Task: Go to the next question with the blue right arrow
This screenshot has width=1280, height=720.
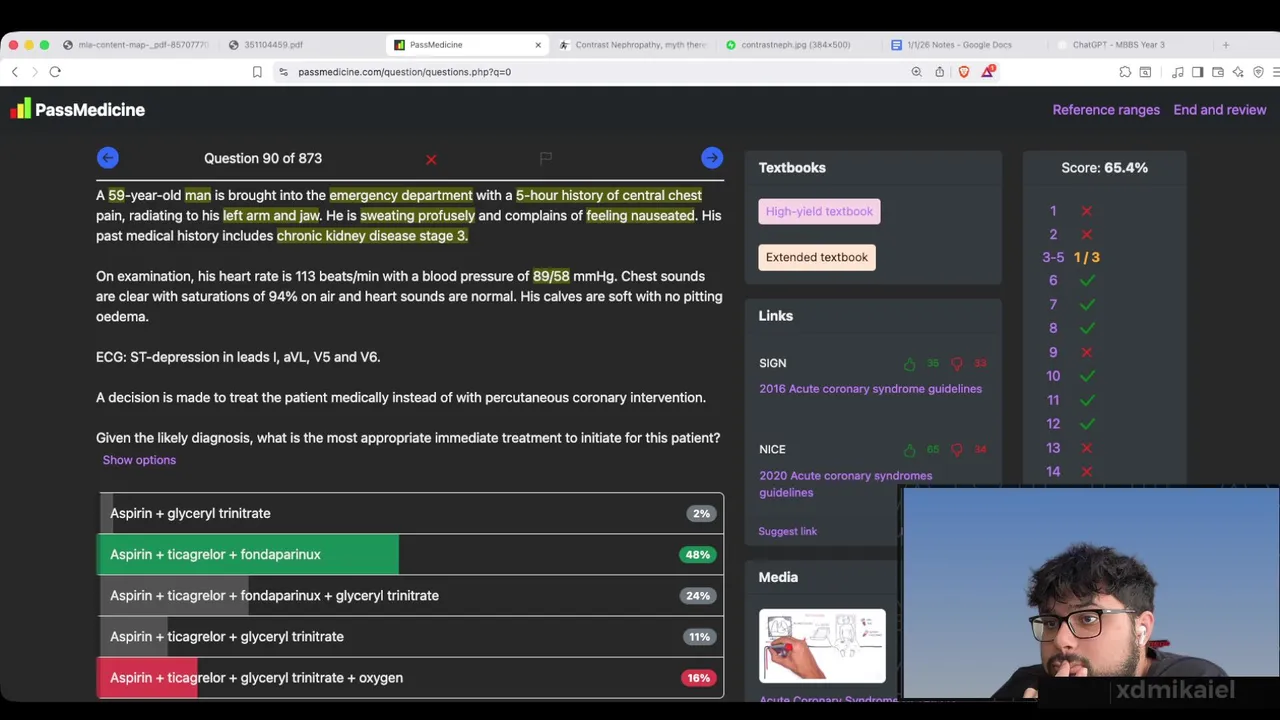Action: click(712, 158)
